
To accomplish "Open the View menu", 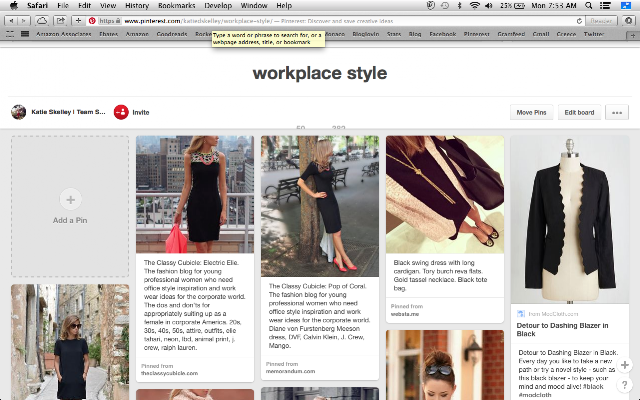I will [108, 5].
